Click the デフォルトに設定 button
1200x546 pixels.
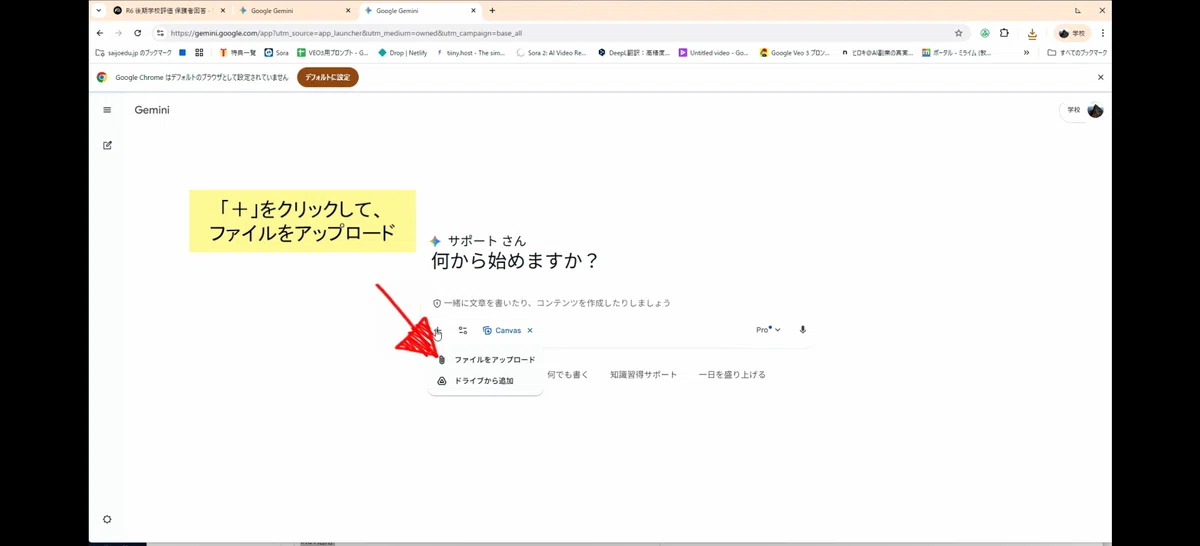pyautogui.click(x=327, y=77)
